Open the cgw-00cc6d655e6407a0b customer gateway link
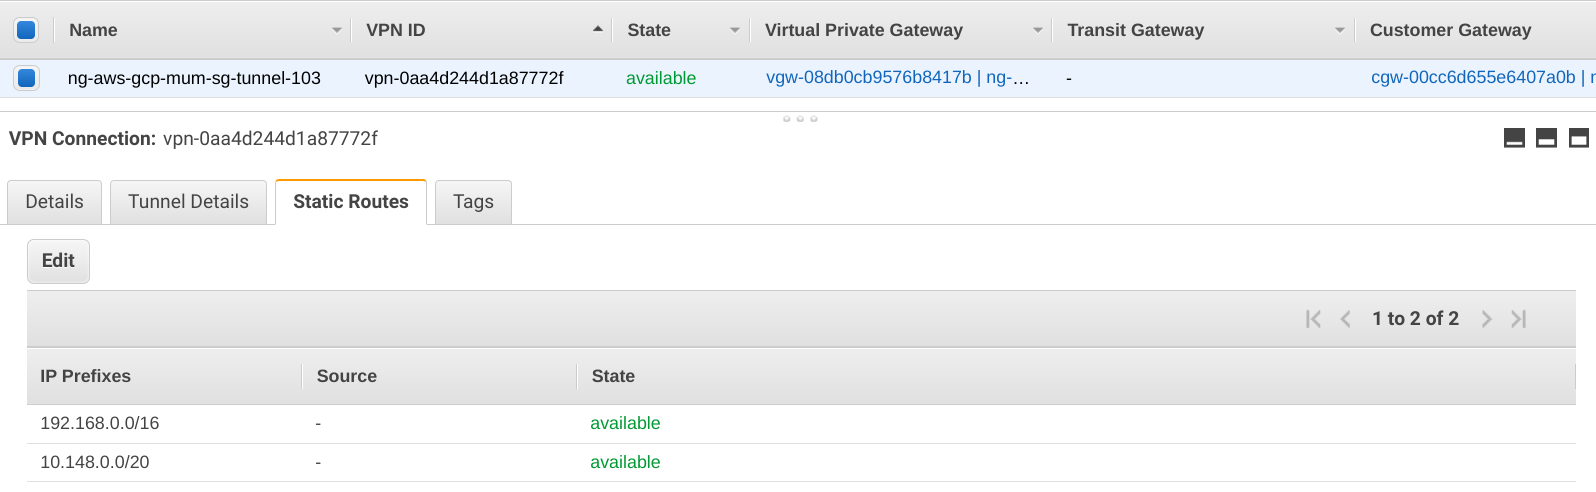Screen dimensions: 1596x492 click(1472, 78)
